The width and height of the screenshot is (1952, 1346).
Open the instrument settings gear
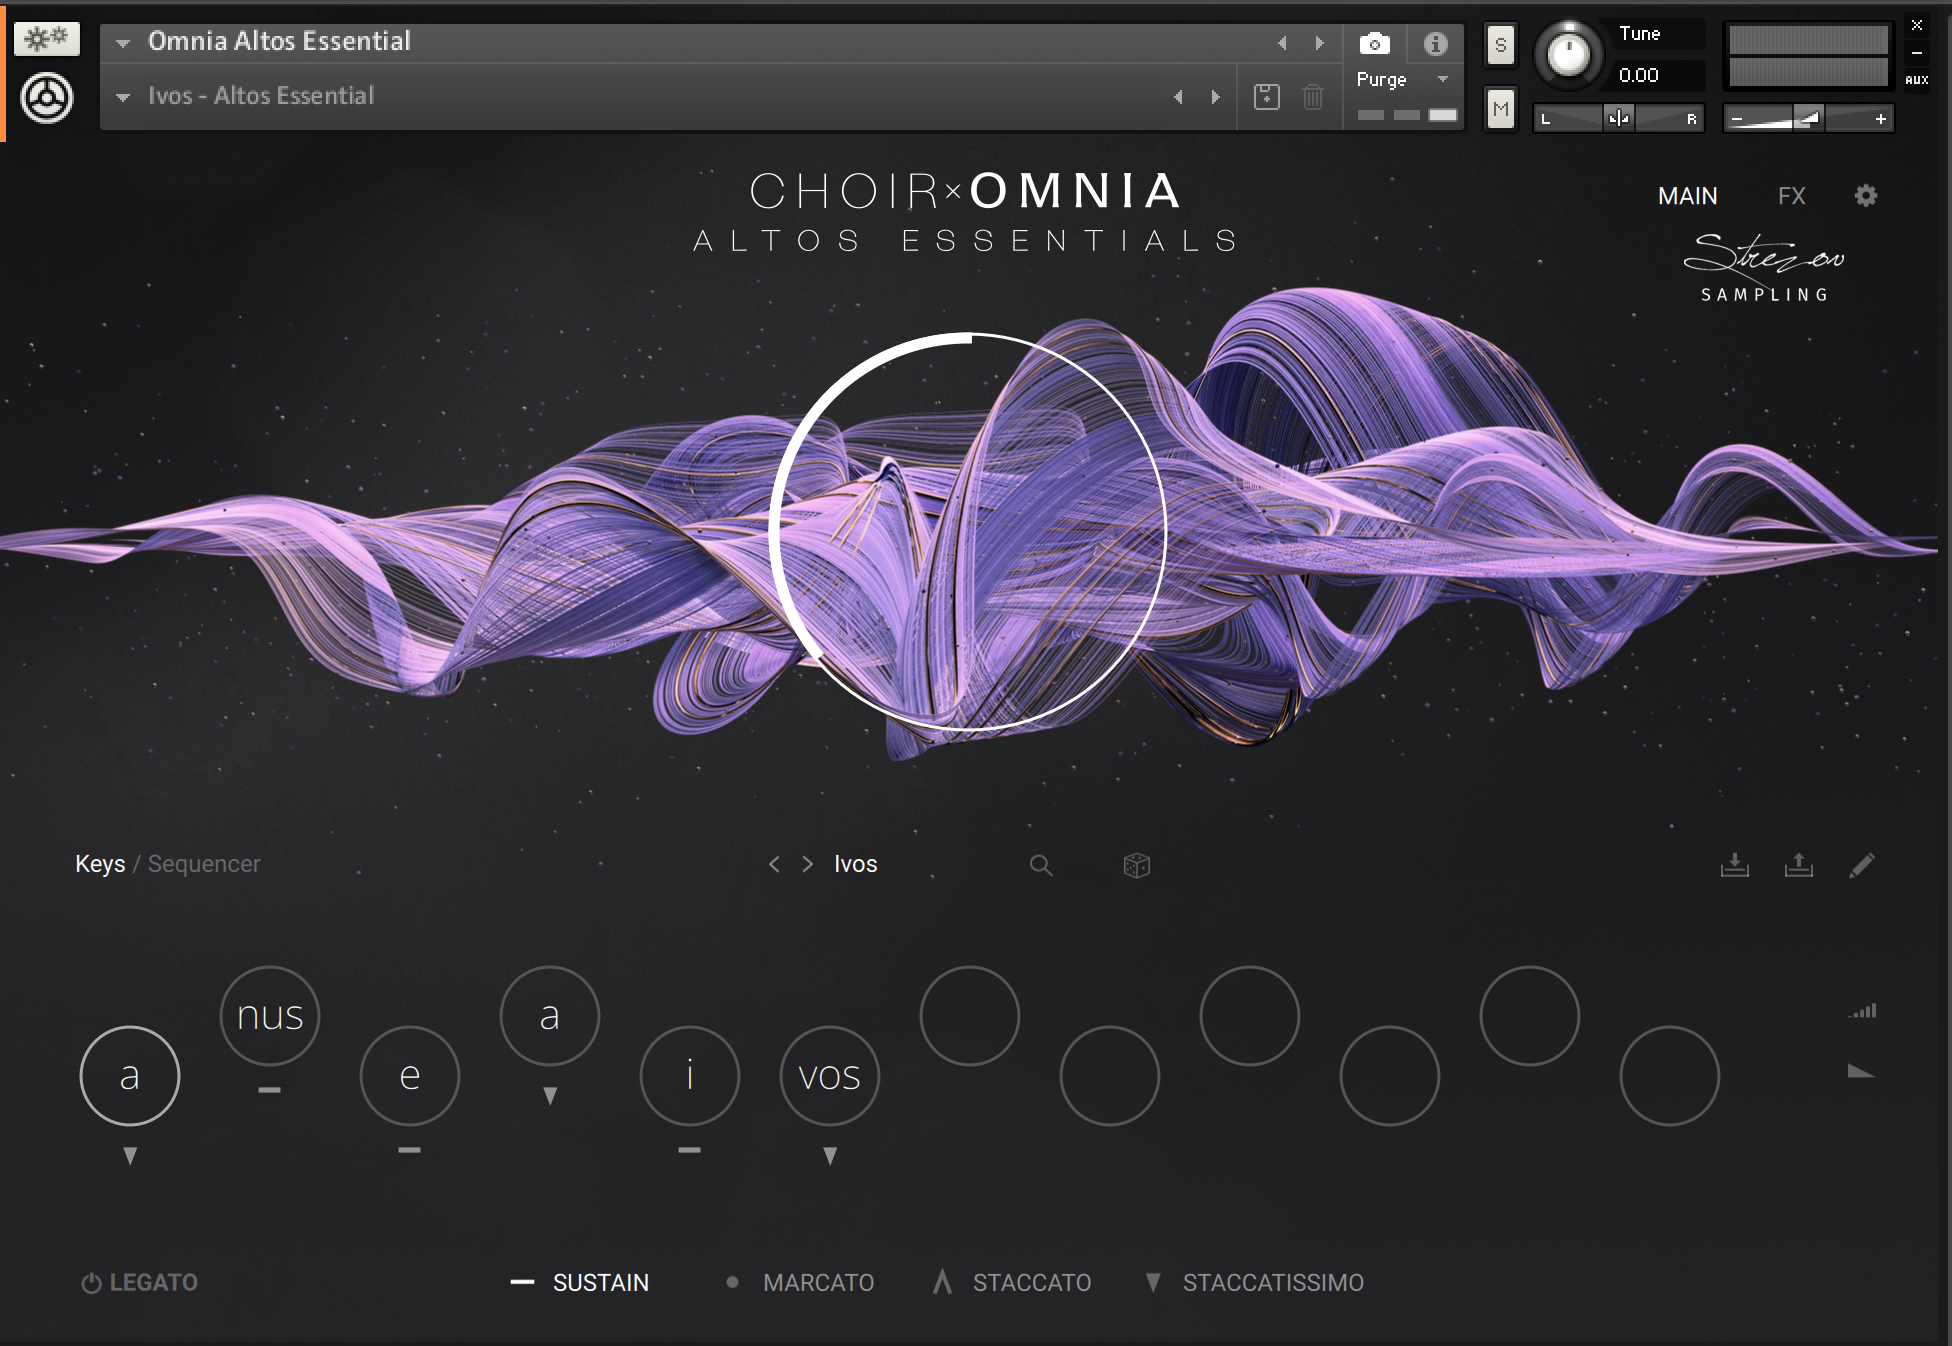[1866, 195]
